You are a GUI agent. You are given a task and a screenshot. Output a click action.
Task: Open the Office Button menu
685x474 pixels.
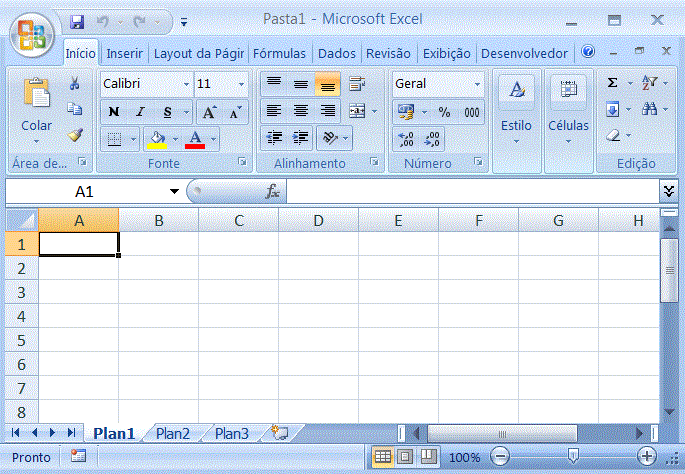pyautogui.click(x=32, y=36)
